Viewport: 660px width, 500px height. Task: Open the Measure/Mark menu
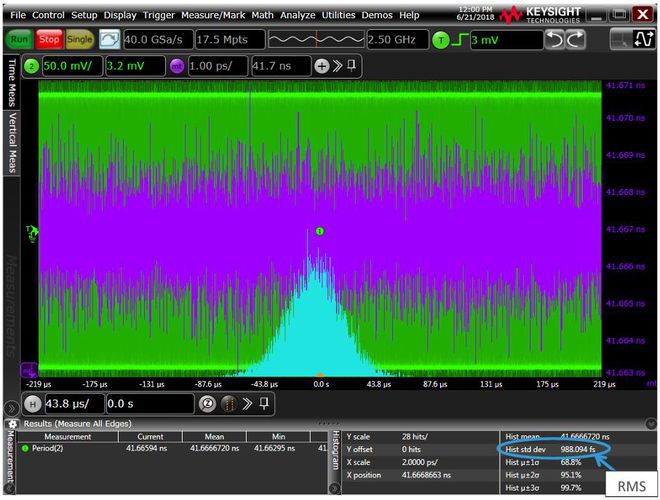pos(213,15)
